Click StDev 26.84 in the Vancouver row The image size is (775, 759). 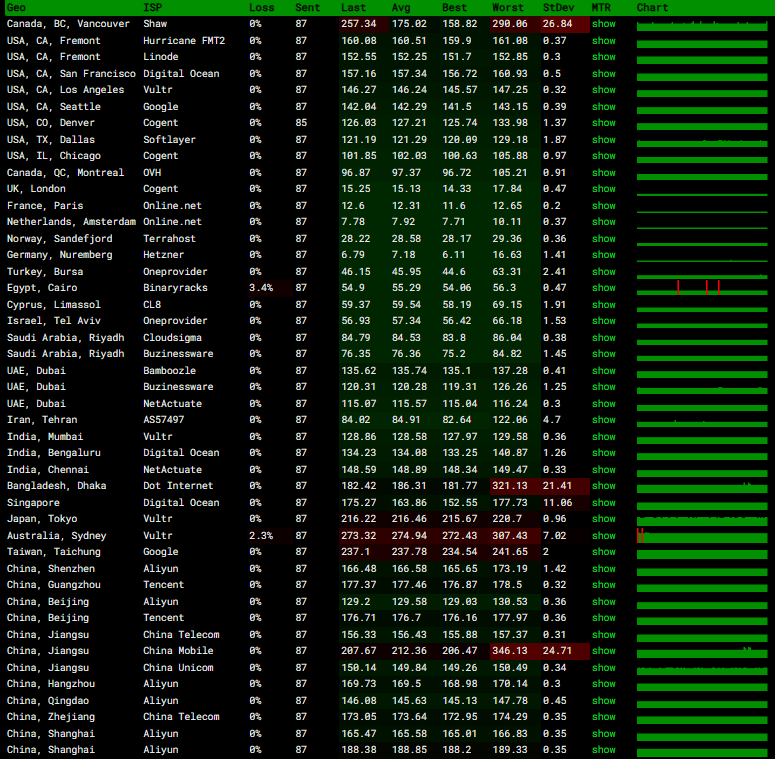coord(558,24)
